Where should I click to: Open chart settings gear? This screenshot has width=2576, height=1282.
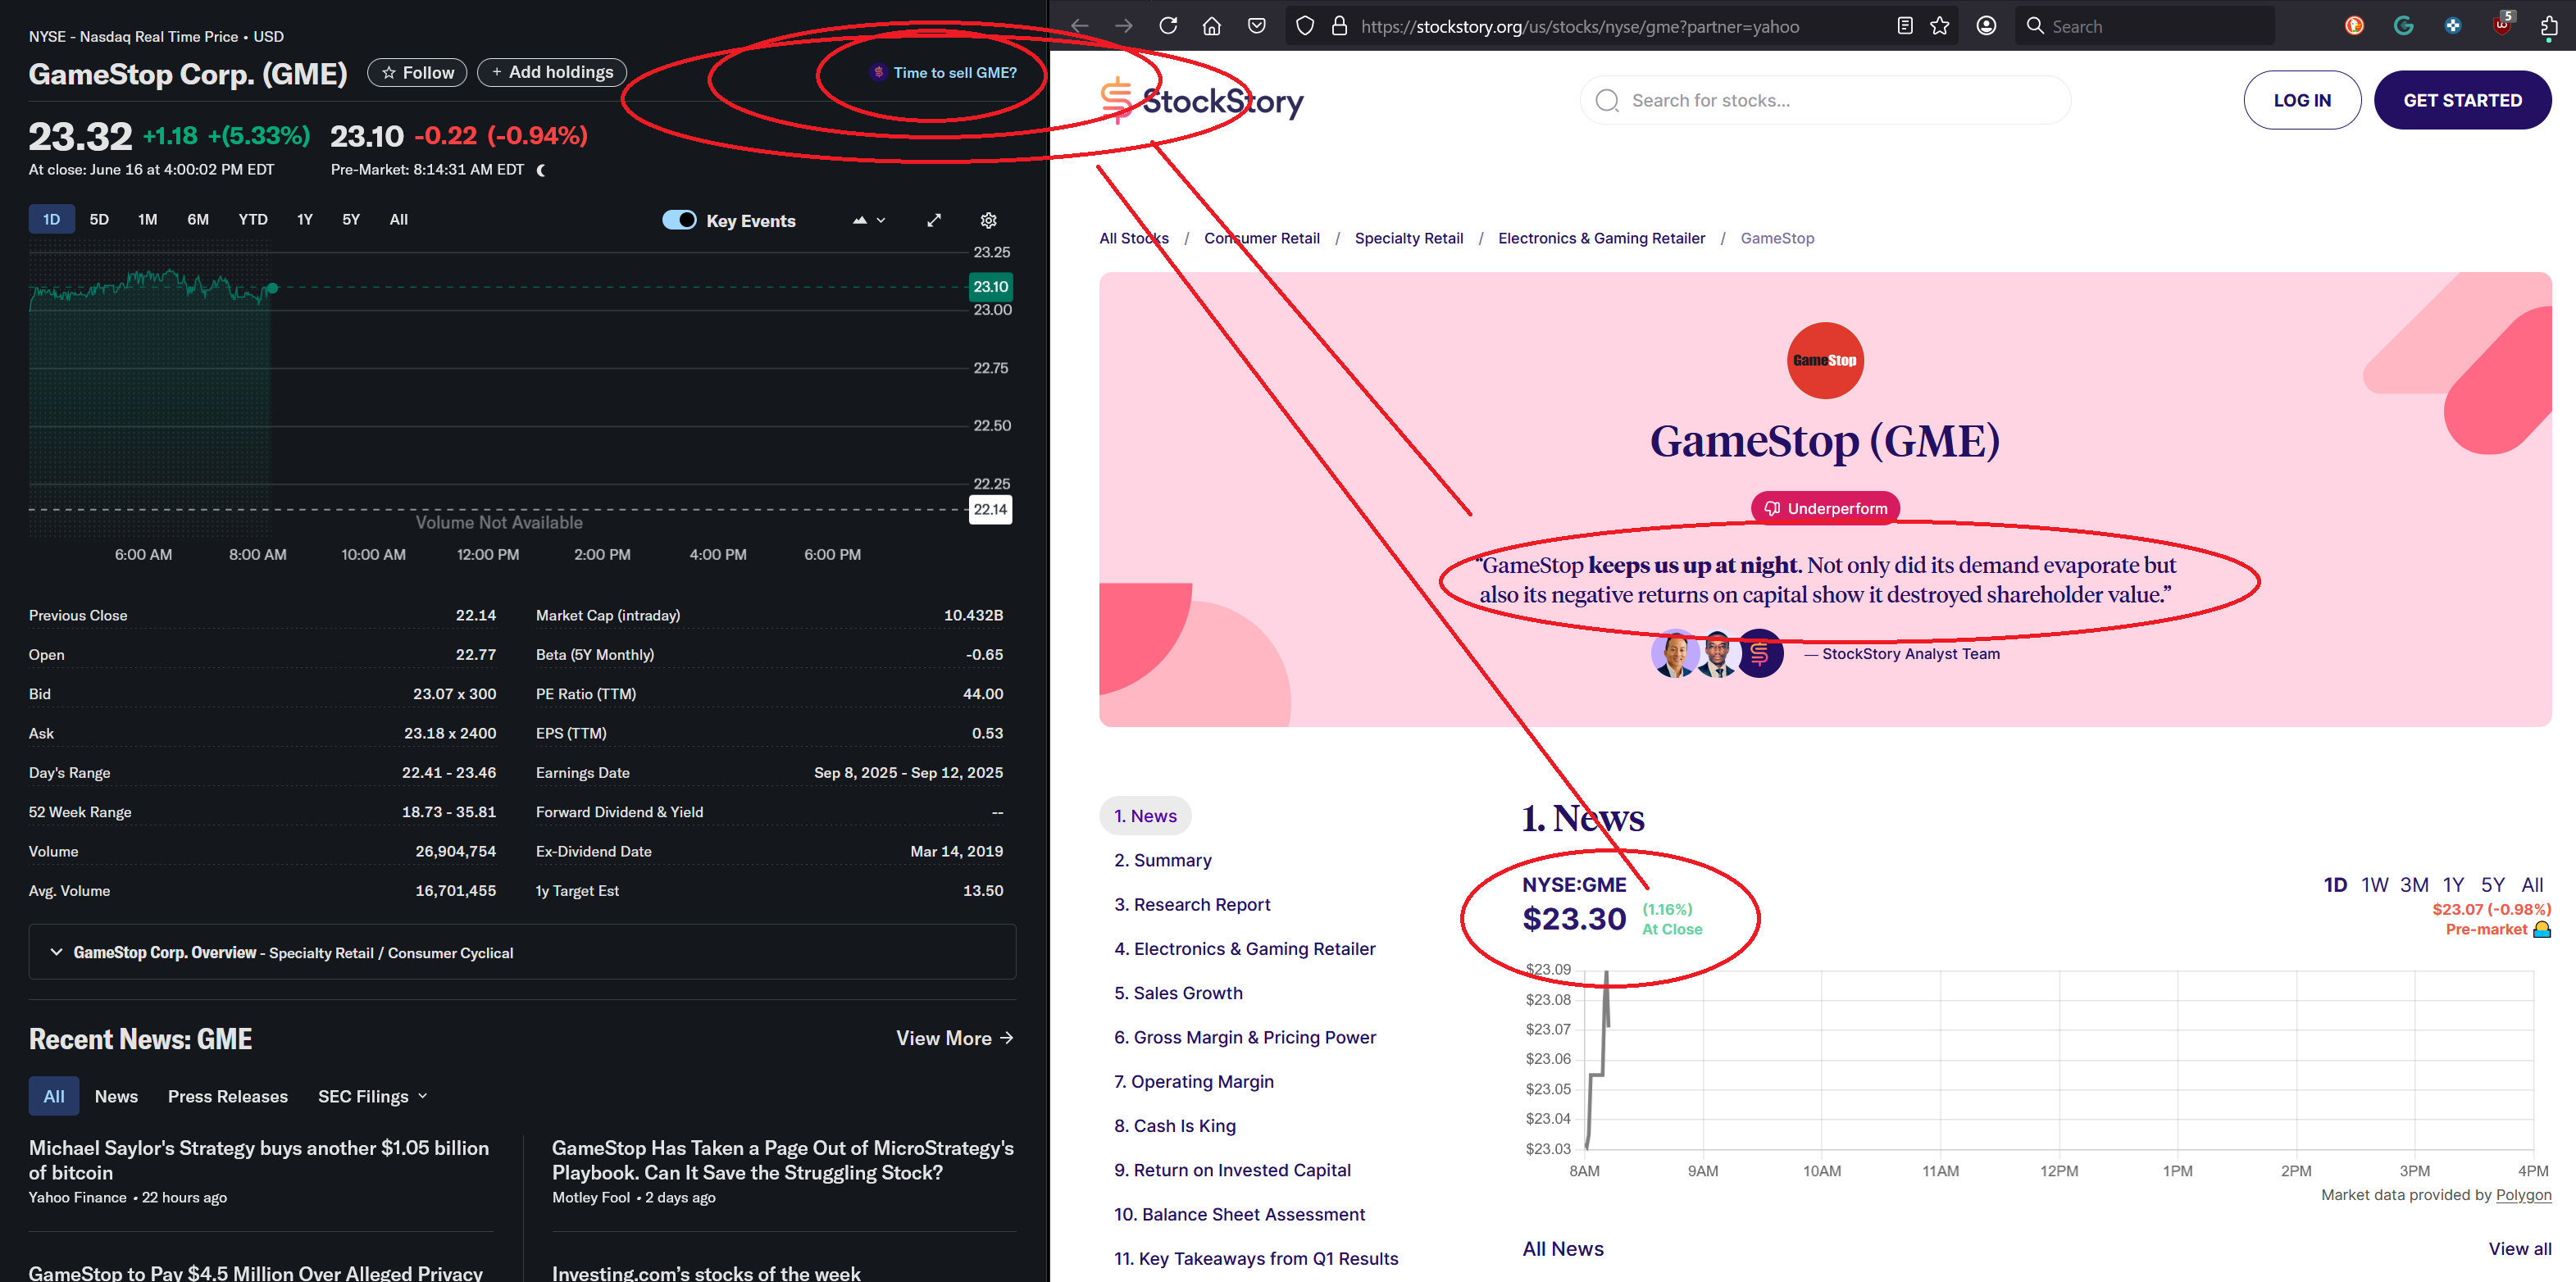tap(988, 220)
